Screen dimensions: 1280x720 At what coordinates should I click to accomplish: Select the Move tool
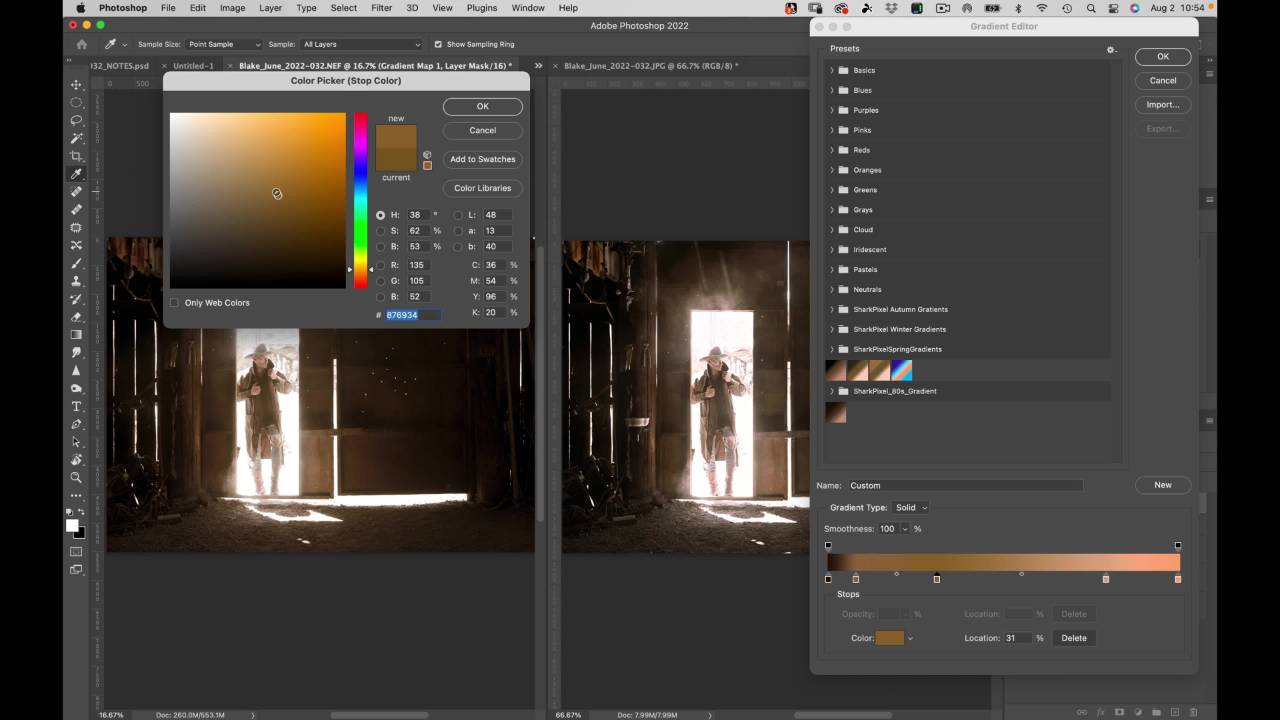coord(76,85)
